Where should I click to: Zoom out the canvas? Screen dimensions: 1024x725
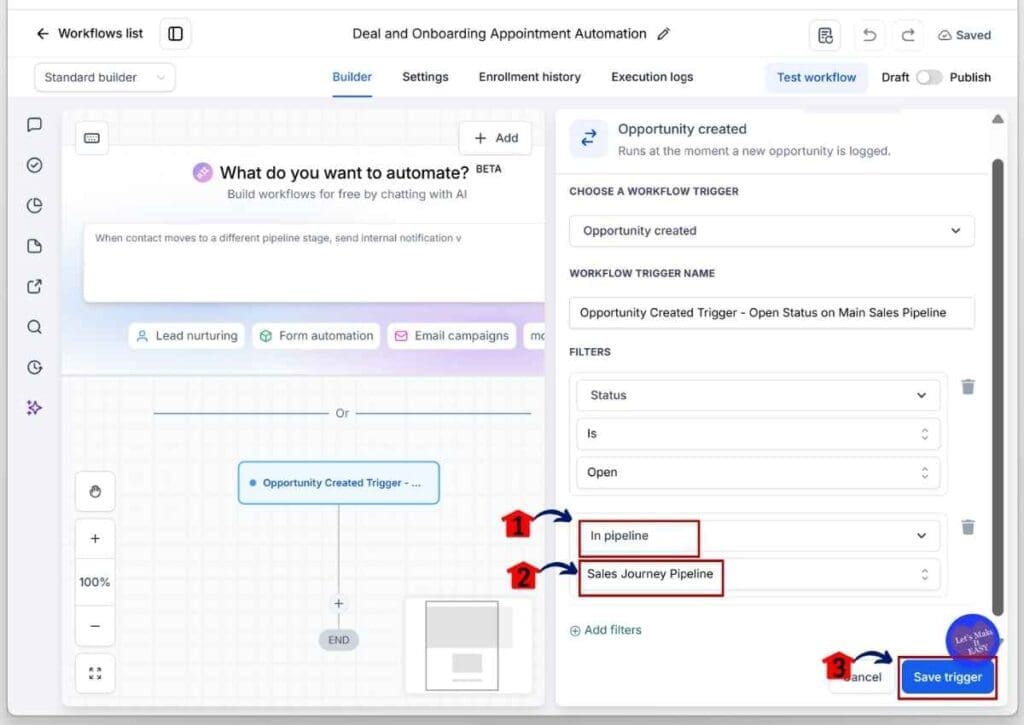[95, 626]
